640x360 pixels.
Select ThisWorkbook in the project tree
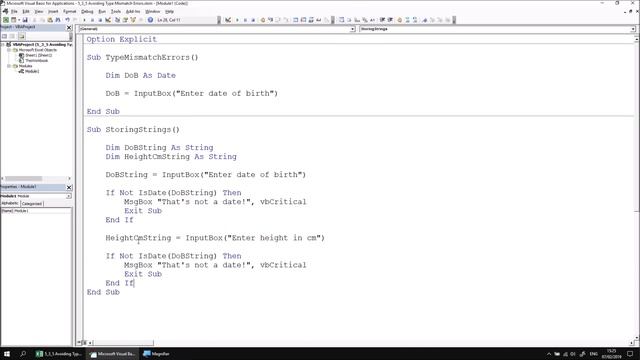pos(37,60)
